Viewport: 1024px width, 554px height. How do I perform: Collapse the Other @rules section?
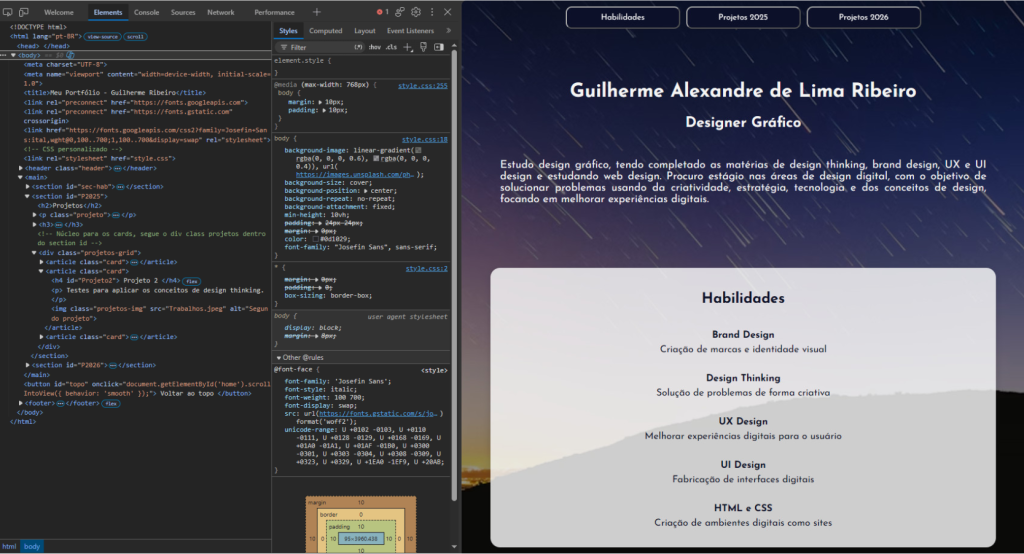(279, 357)
